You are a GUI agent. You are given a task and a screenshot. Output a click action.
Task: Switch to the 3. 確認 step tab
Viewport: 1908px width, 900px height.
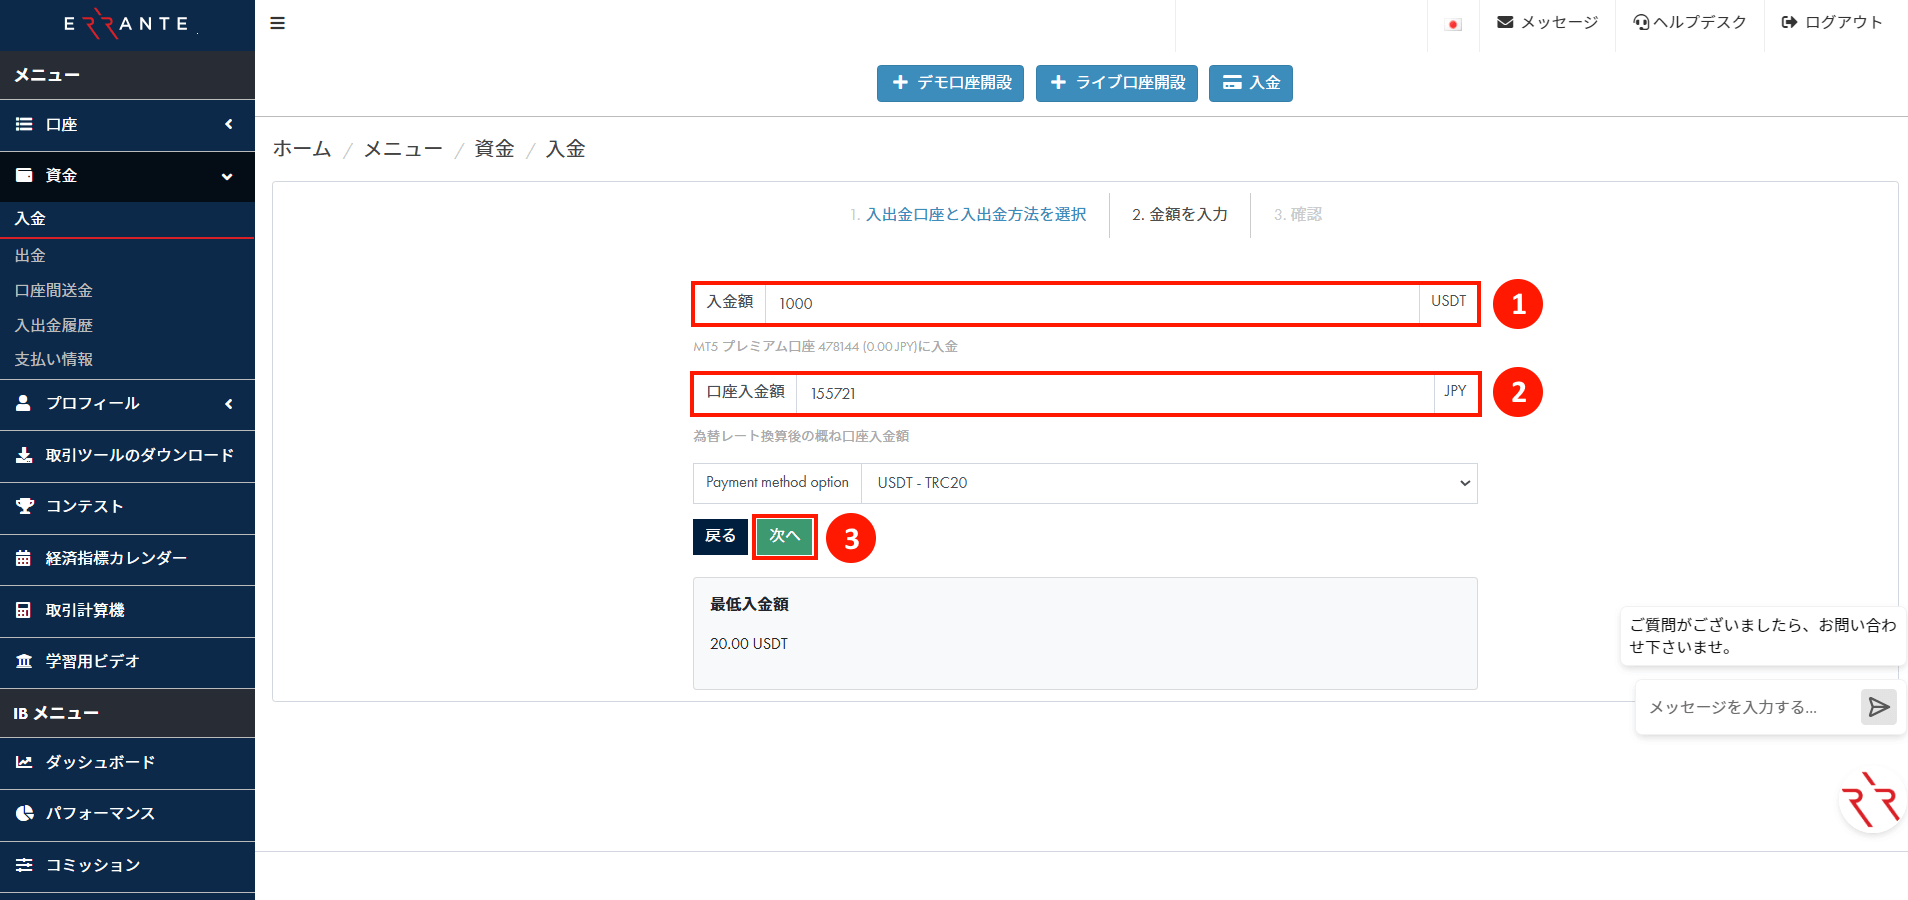coord(1297,214)
